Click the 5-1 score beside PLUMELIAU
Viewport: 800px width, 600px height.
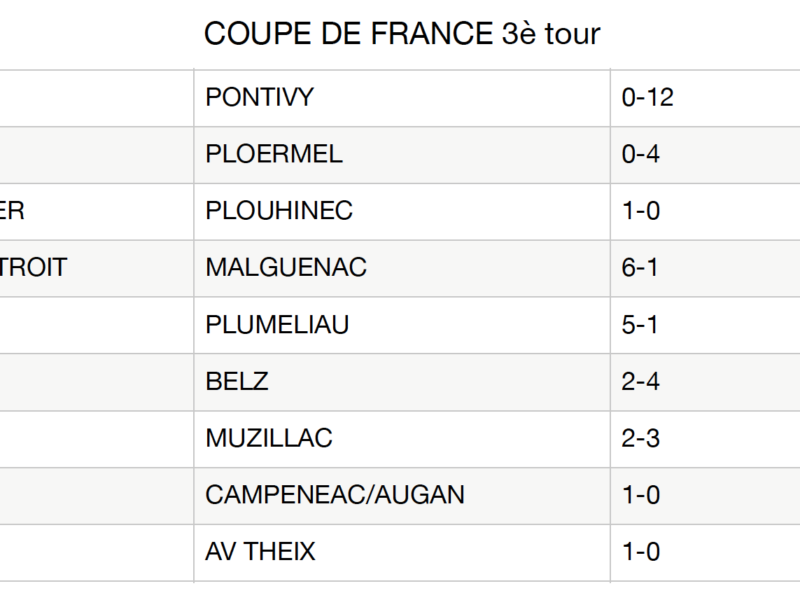click(x=641, y=325)
